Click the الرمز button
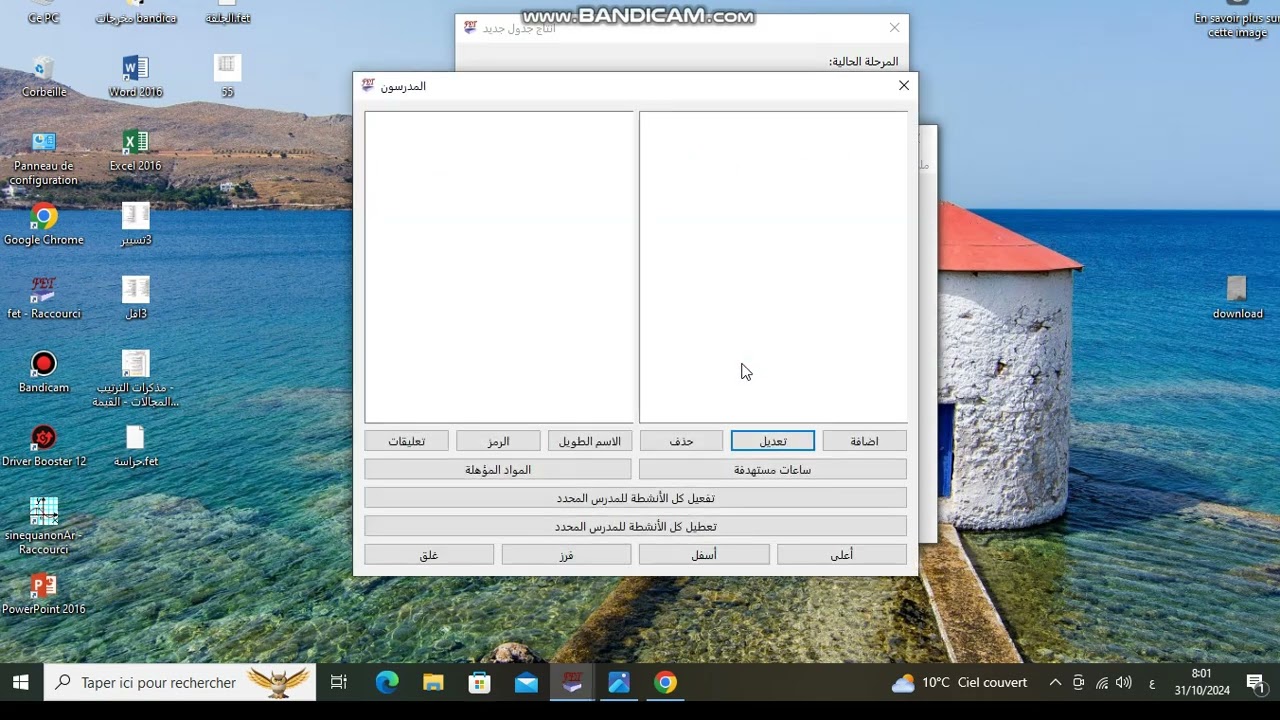The width and height of the screenshot is (1280, 720). (498, 441)
